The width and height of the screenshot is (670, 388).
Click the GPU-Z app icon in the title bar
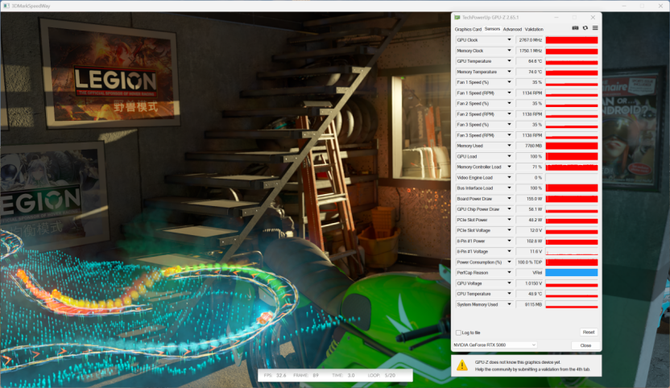(x=457, y=18)
